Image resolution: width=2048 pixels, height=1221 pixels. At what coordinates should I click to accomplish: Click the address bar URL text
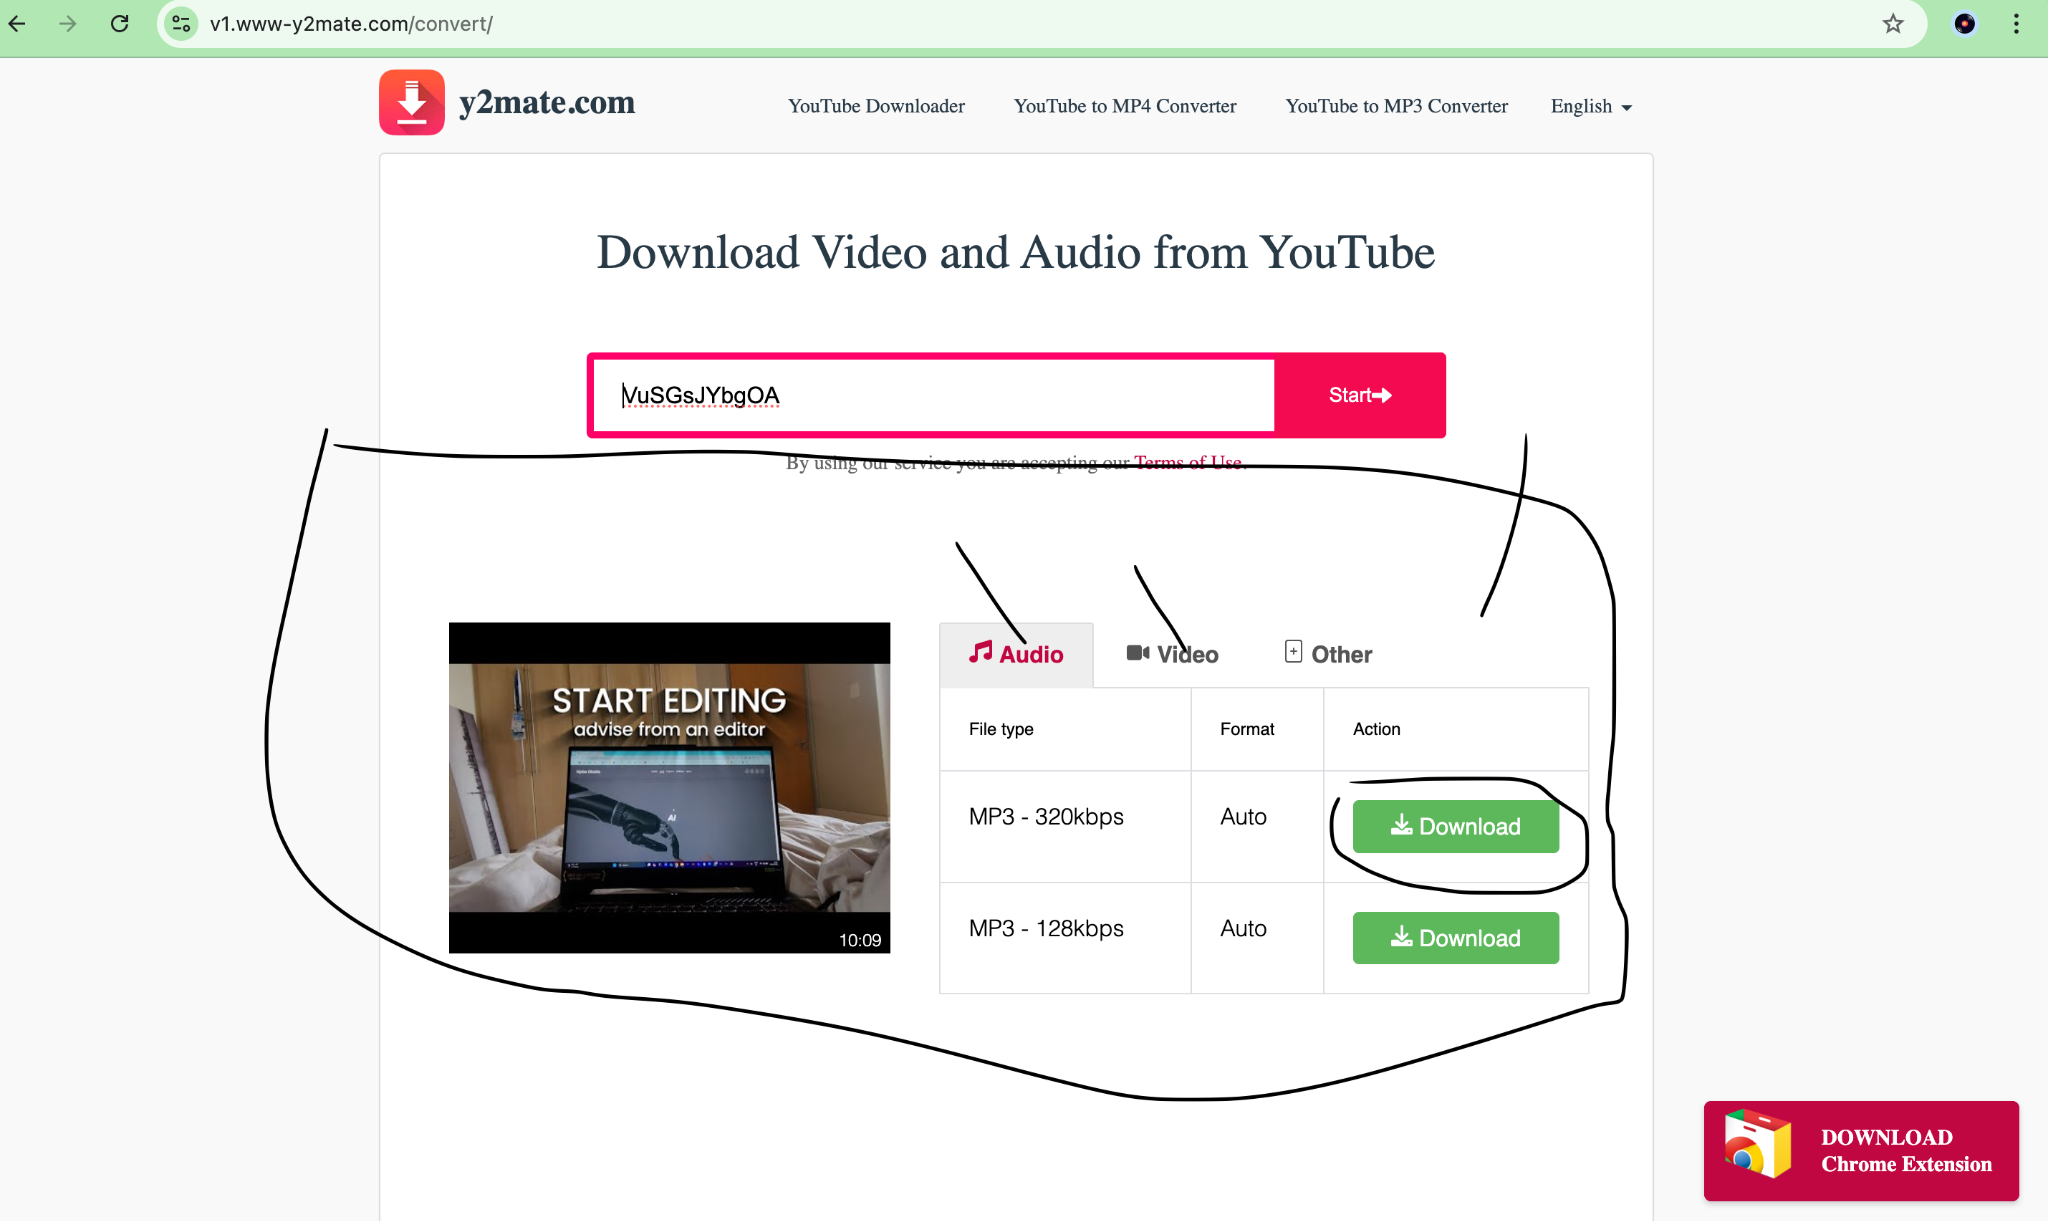pos(351,24)
